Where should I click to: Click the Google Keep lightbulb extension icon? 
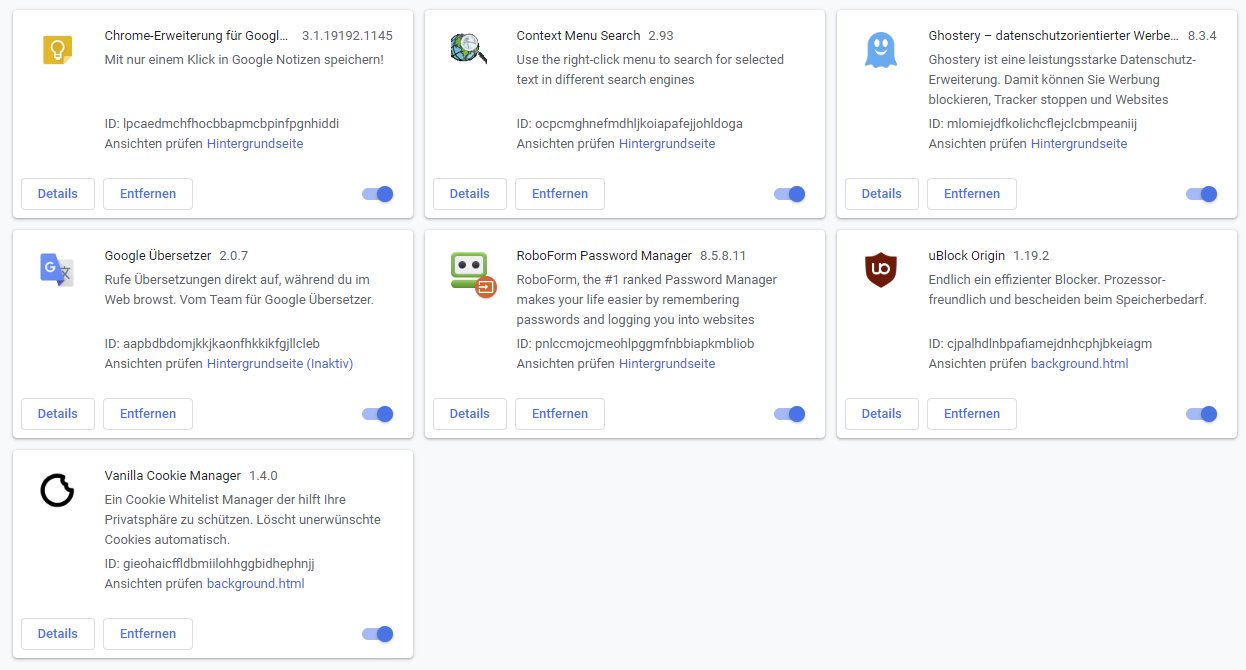click(57, 49)
